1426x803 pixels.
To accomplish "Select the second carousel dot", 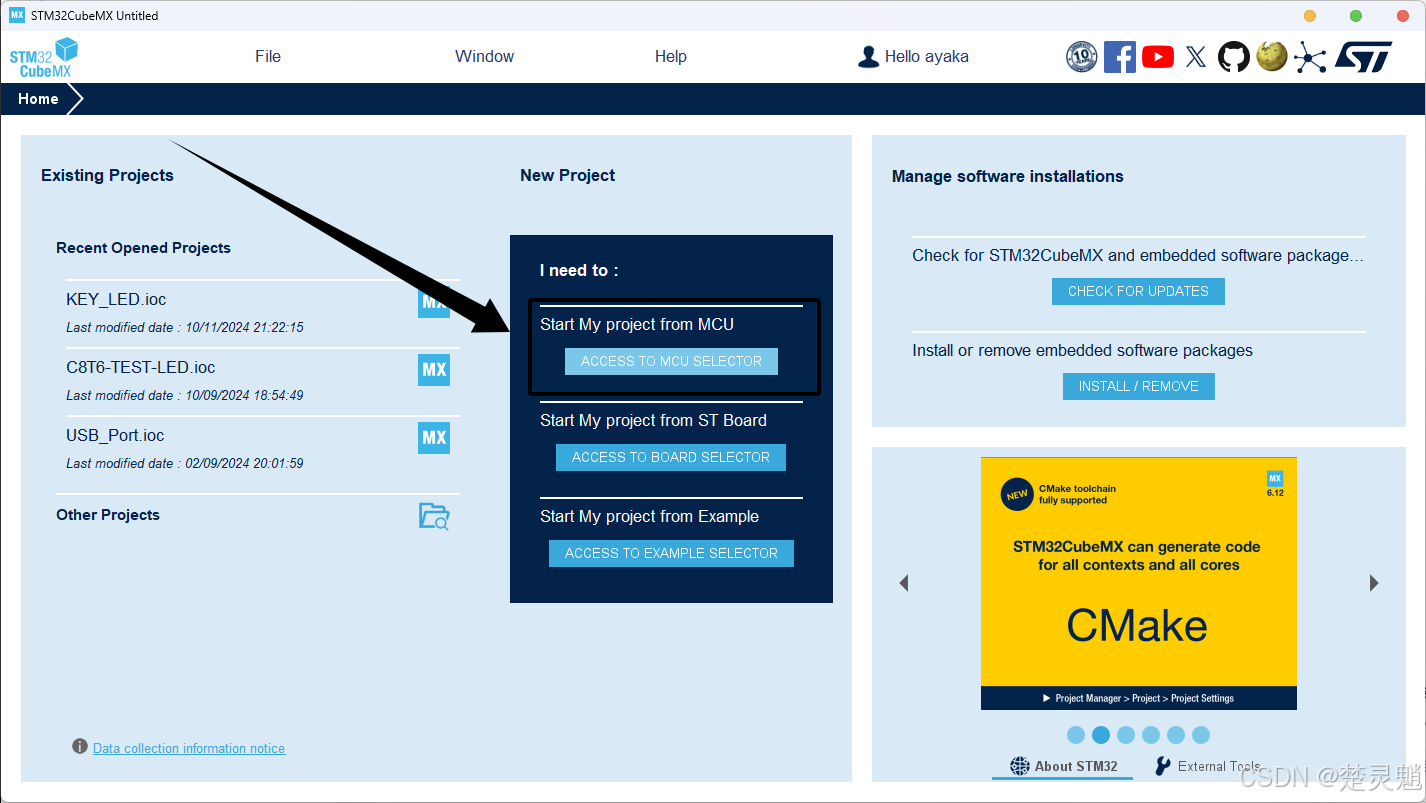I will [x=1101, y=735].
